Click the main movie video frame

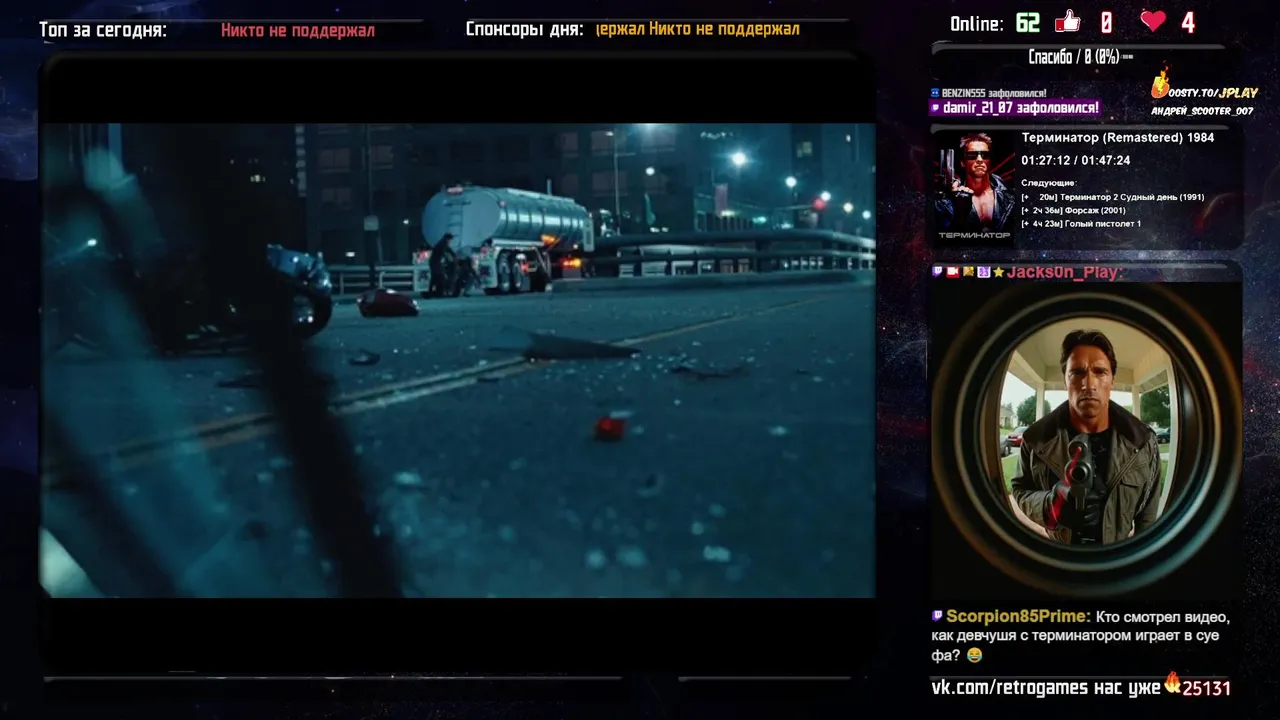[x=458, y=360]
